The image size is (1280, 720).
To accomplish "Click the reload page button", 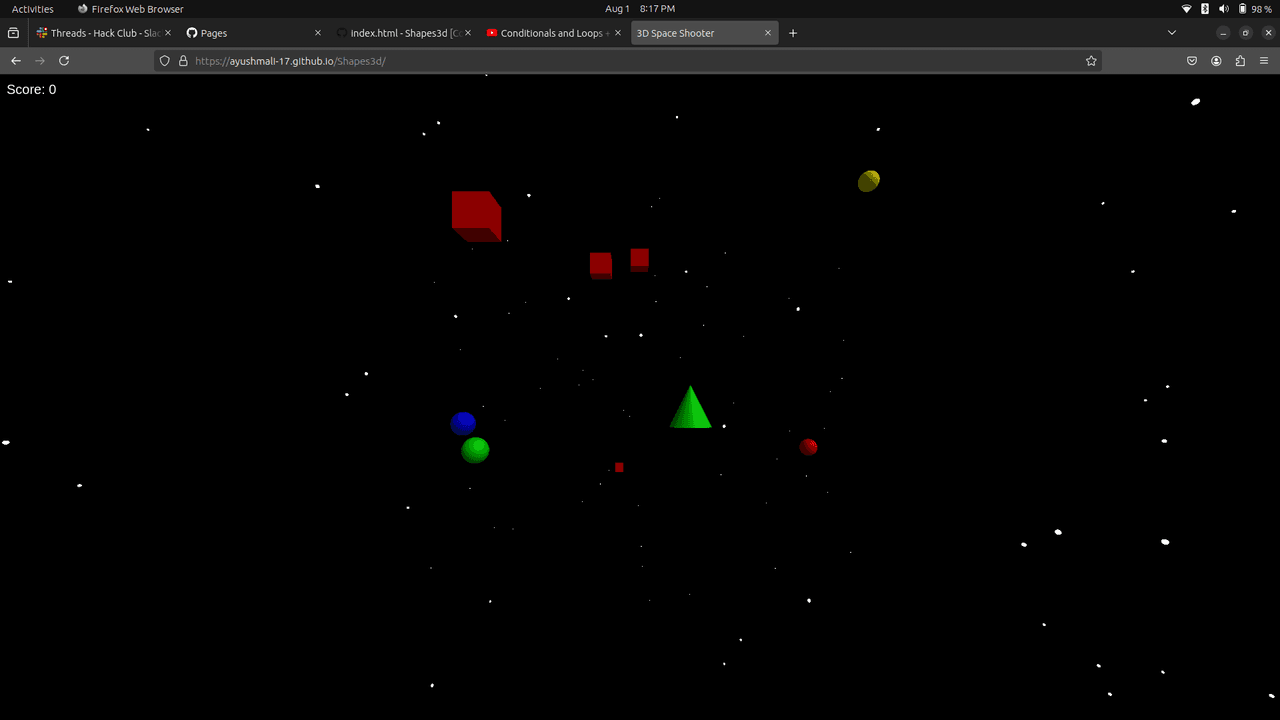I will click(64, 61).
